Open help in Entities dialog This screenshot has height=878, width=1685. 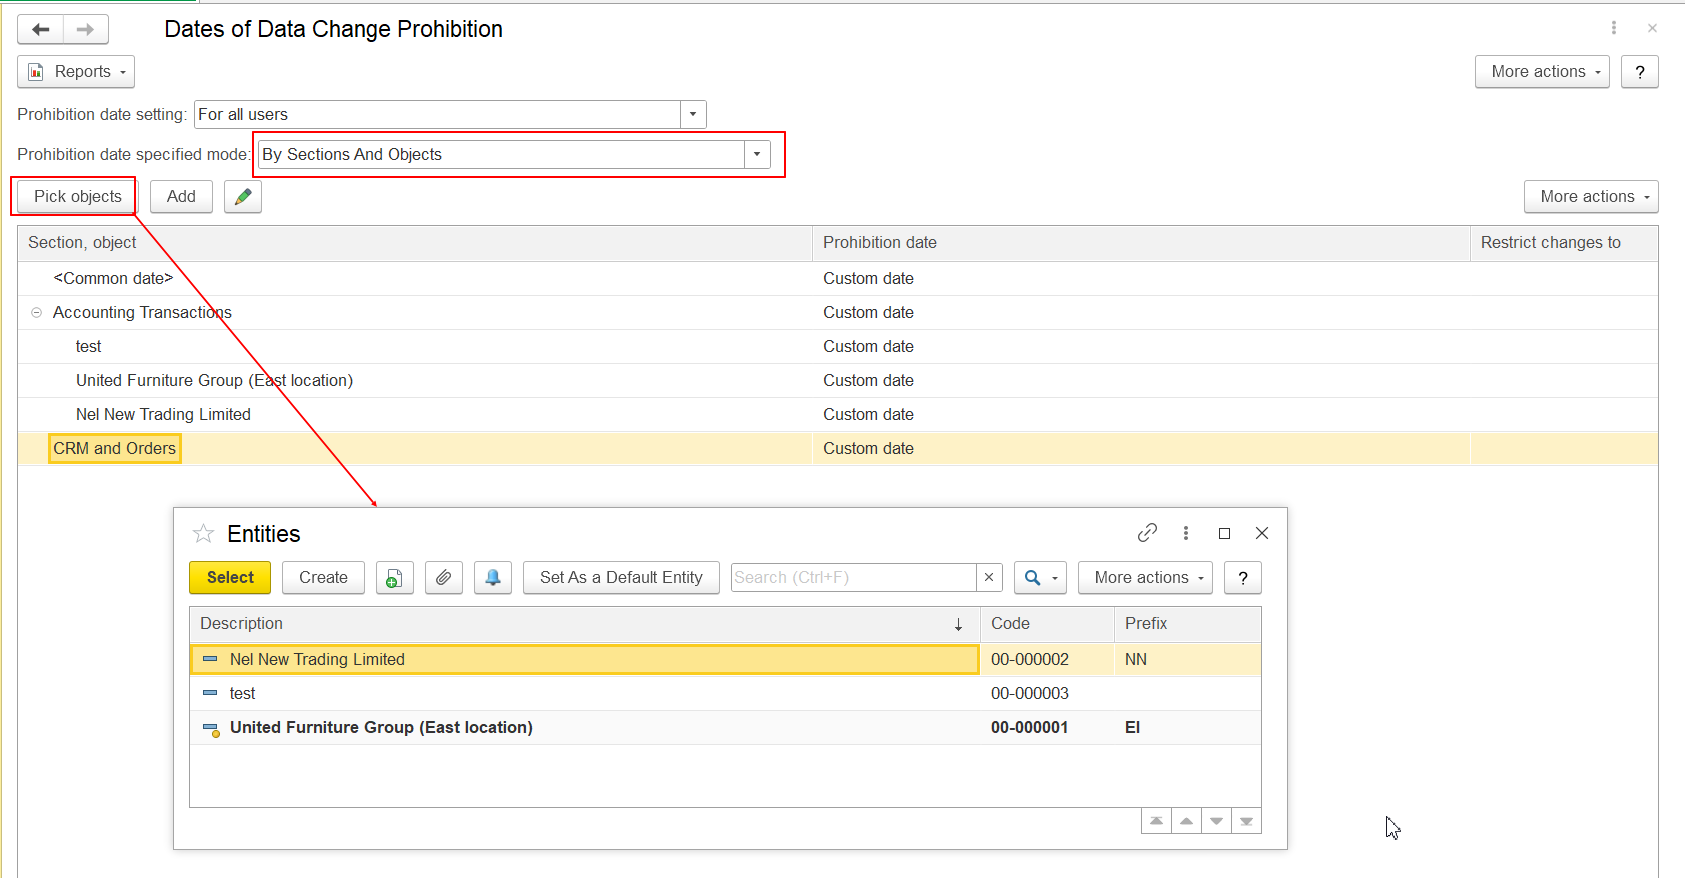point(1243,578)
